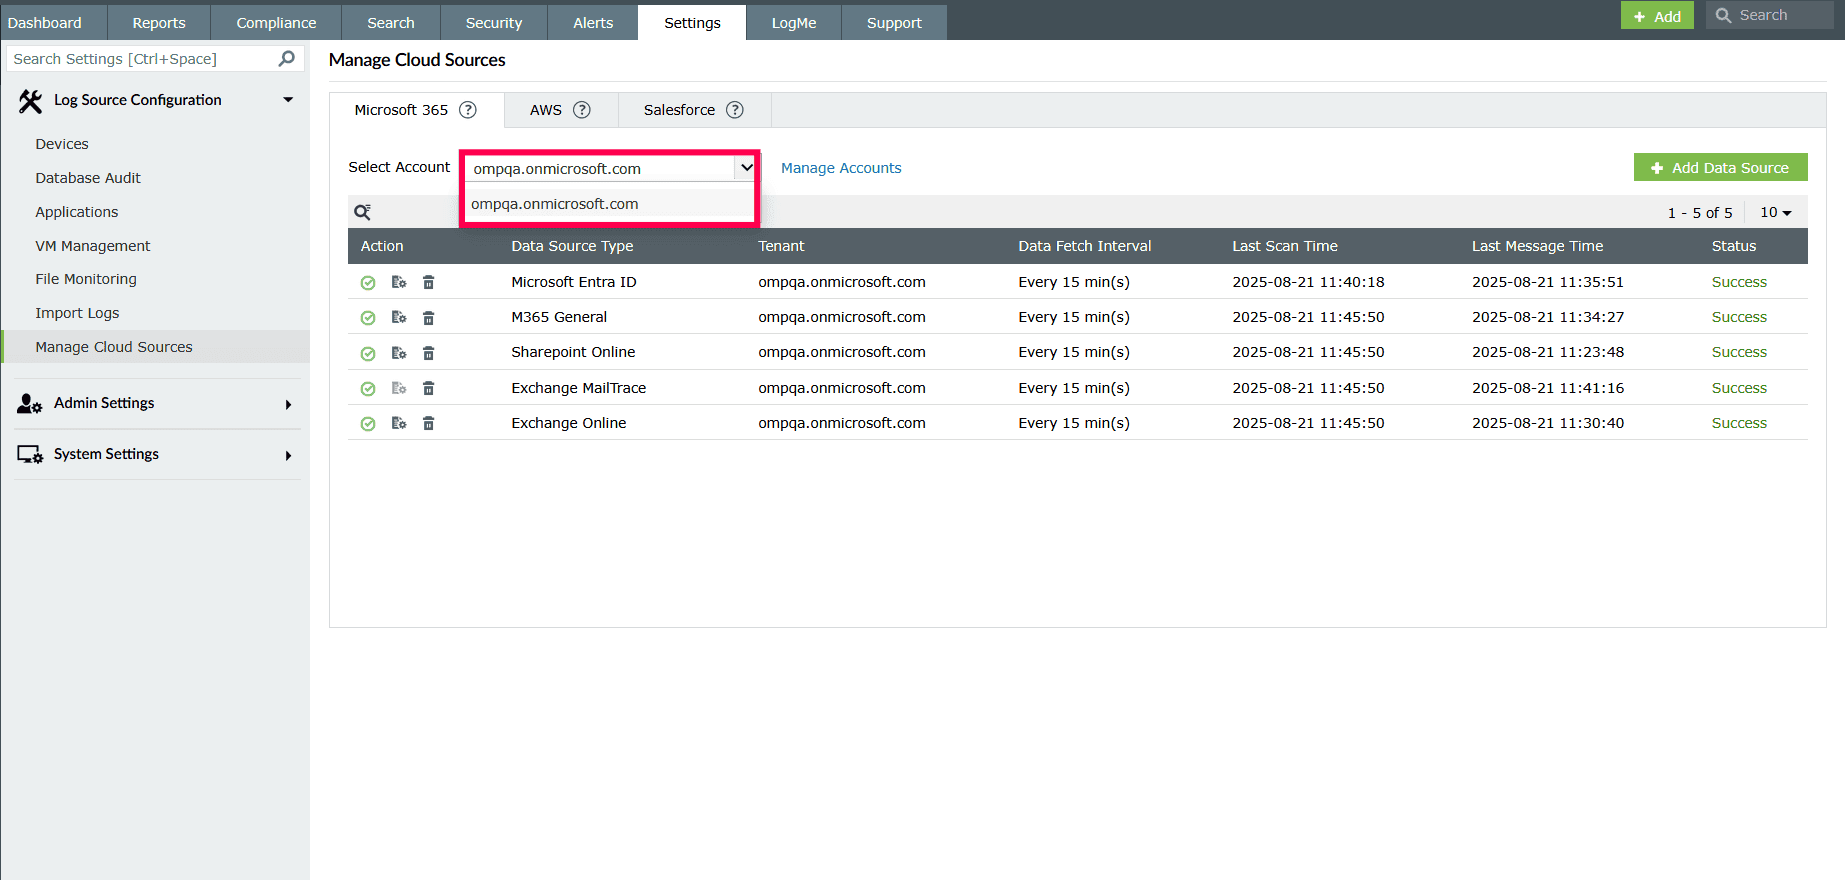Open File Monitoring in the sidebar
Screen dimensions: 1845x880
(x=86, y=279)
